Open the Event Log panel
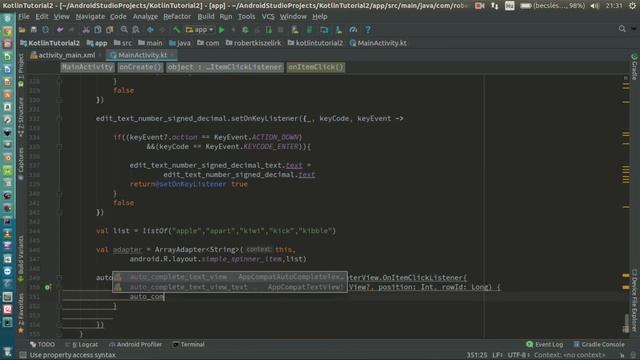640x360 pixels. point(544,344)
